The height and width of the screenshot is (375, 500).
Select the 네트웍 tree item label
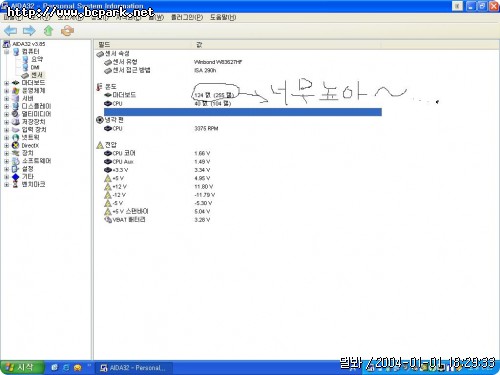(30, 137)
